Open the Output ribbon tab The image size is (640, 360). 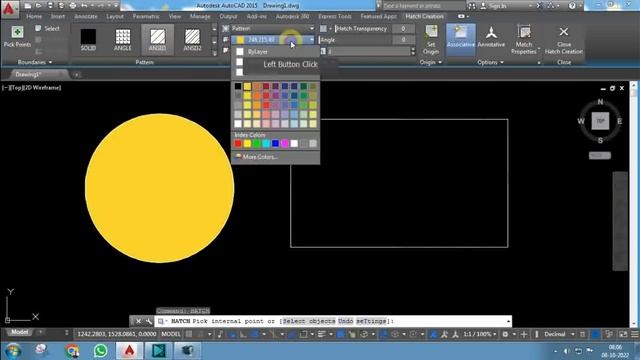pos(228,16)
